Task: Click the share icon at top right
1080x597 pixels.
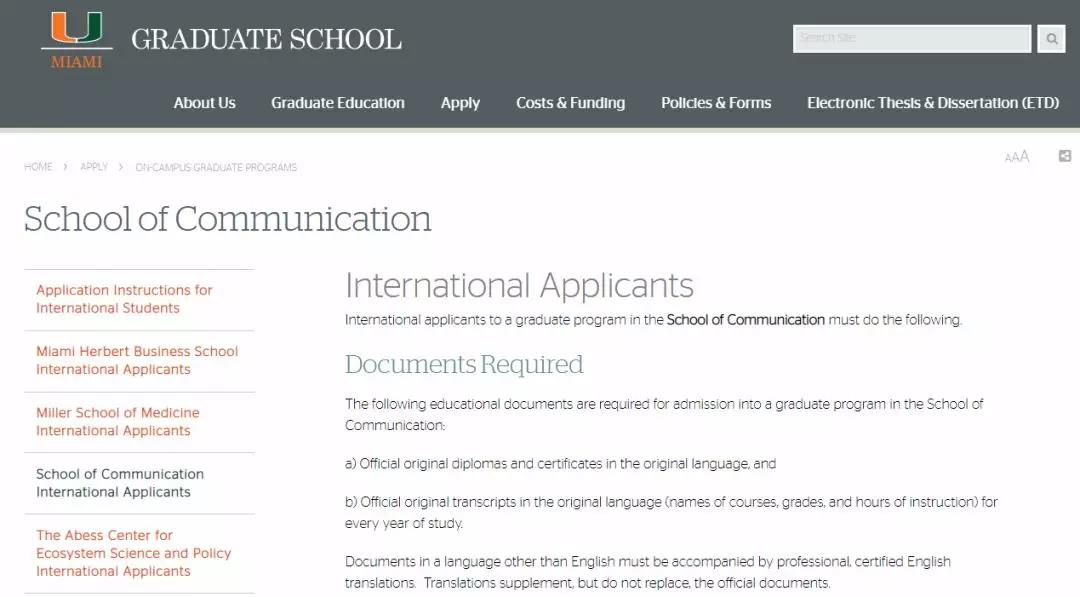Action: [1065, 156]
